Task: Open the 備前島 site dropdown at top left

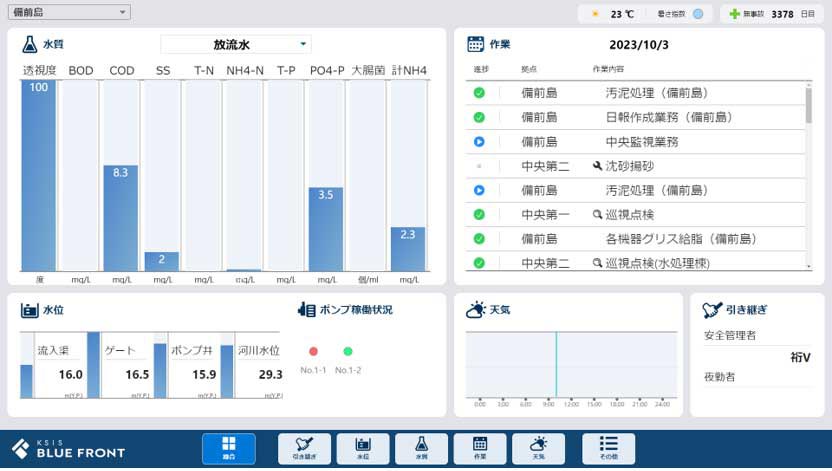Action: (68, 12)
